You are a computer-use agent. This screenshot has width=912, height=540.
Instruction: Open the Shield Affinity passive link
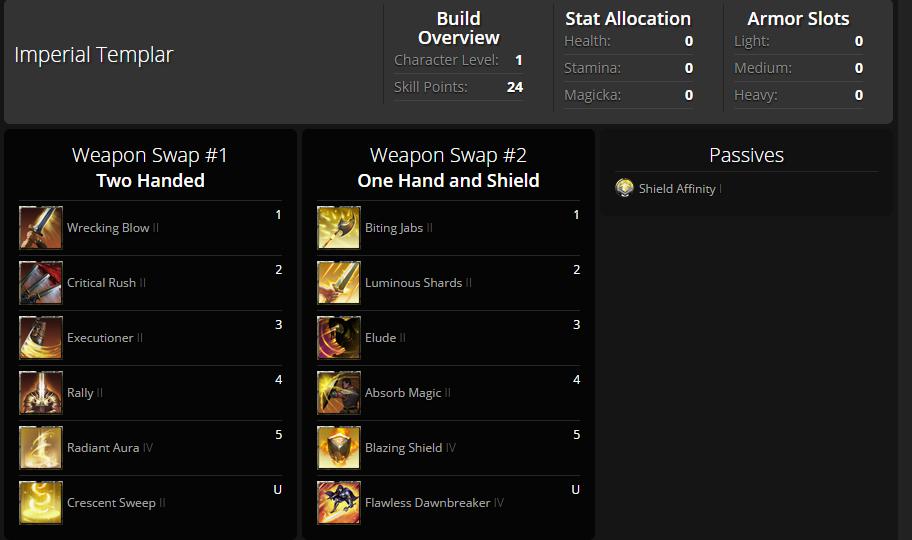pyautogui.click(x=677, y=189)
